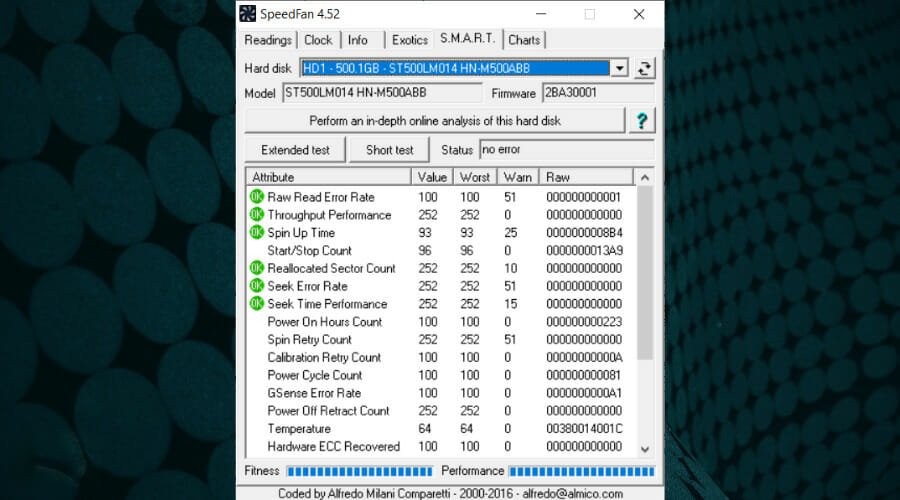This screenshot has height=500, width=900.
Task: Click the SpeedFan app icon in title bar
Action: [x=247, y=14]
